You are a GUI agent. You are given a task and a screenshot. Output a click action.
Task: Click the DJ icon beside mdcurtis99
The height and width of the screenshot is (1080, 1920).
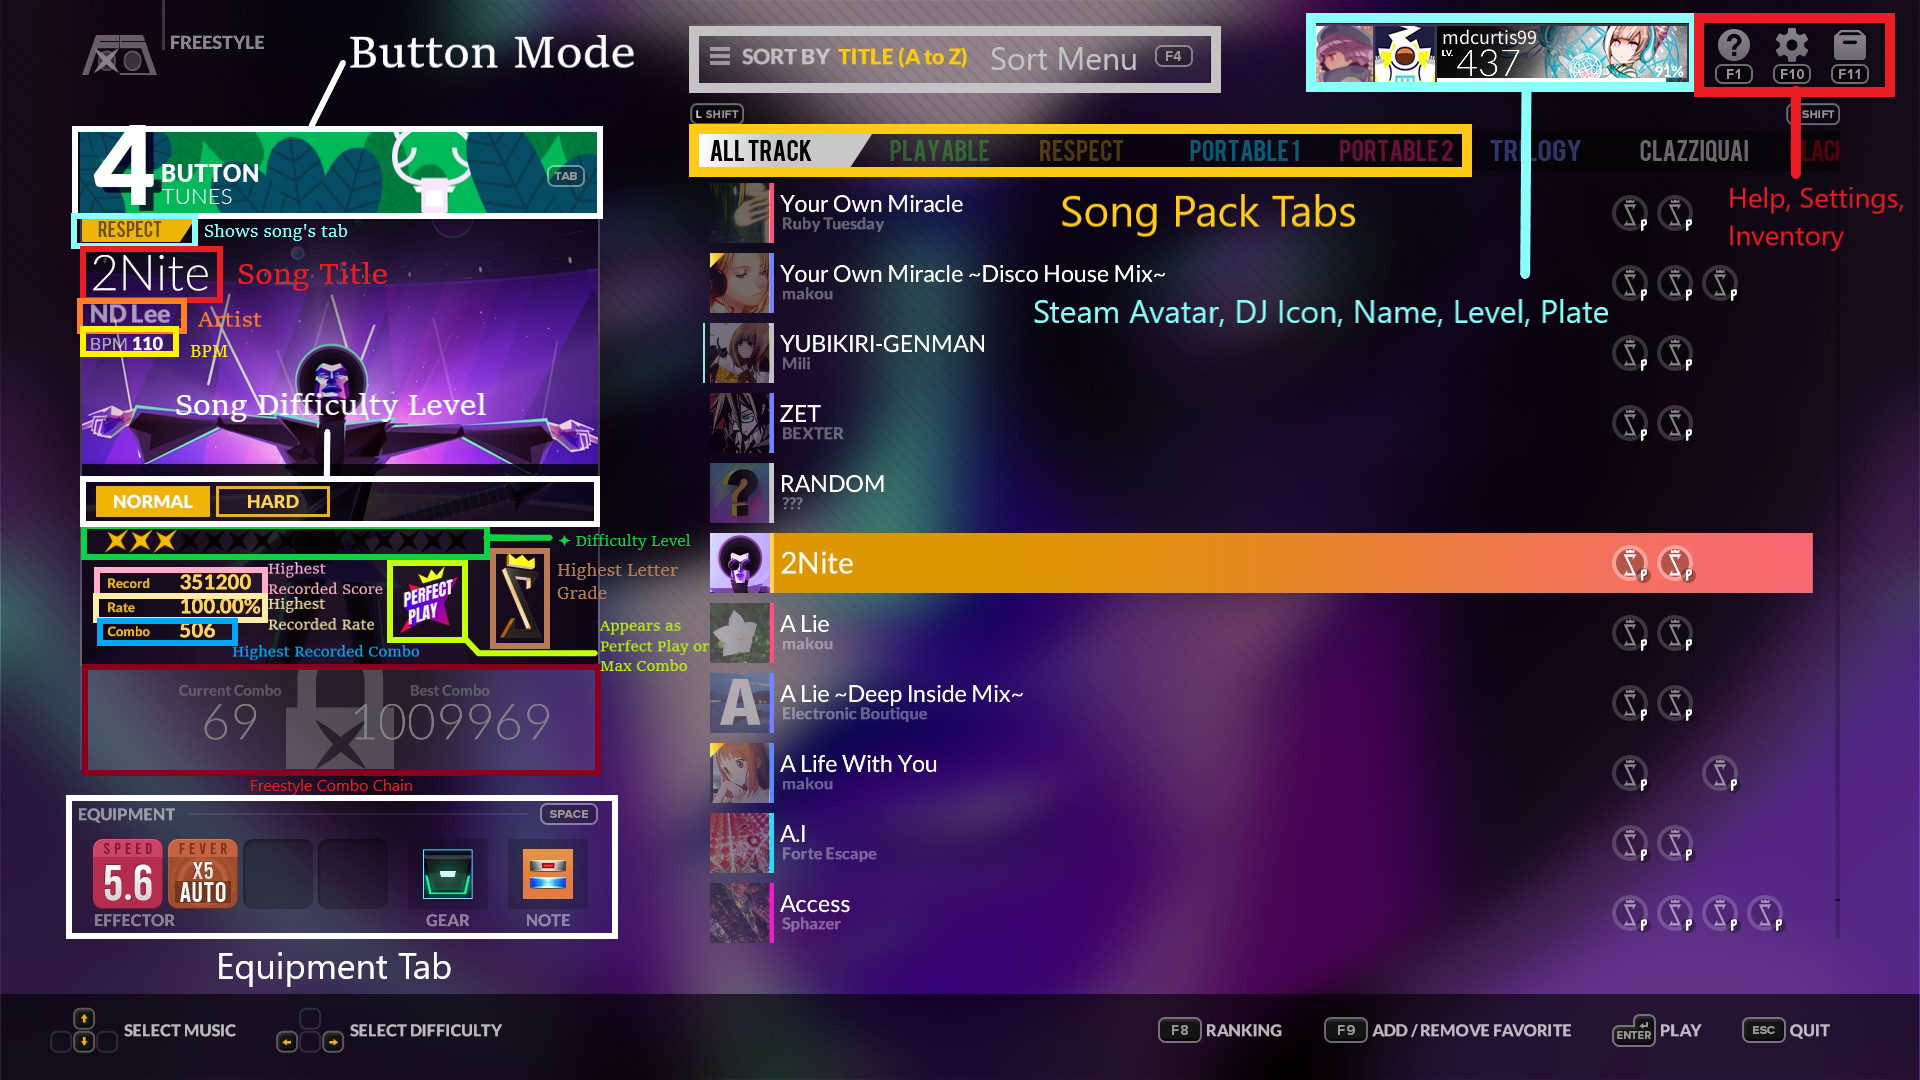1404,54
